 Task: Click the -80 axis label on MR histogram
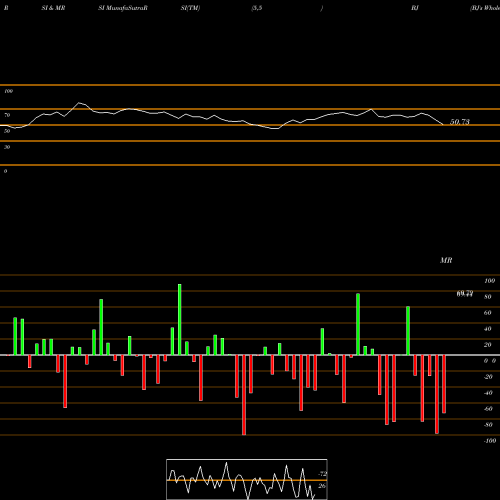pyautogui.click(x=488, y=425)
